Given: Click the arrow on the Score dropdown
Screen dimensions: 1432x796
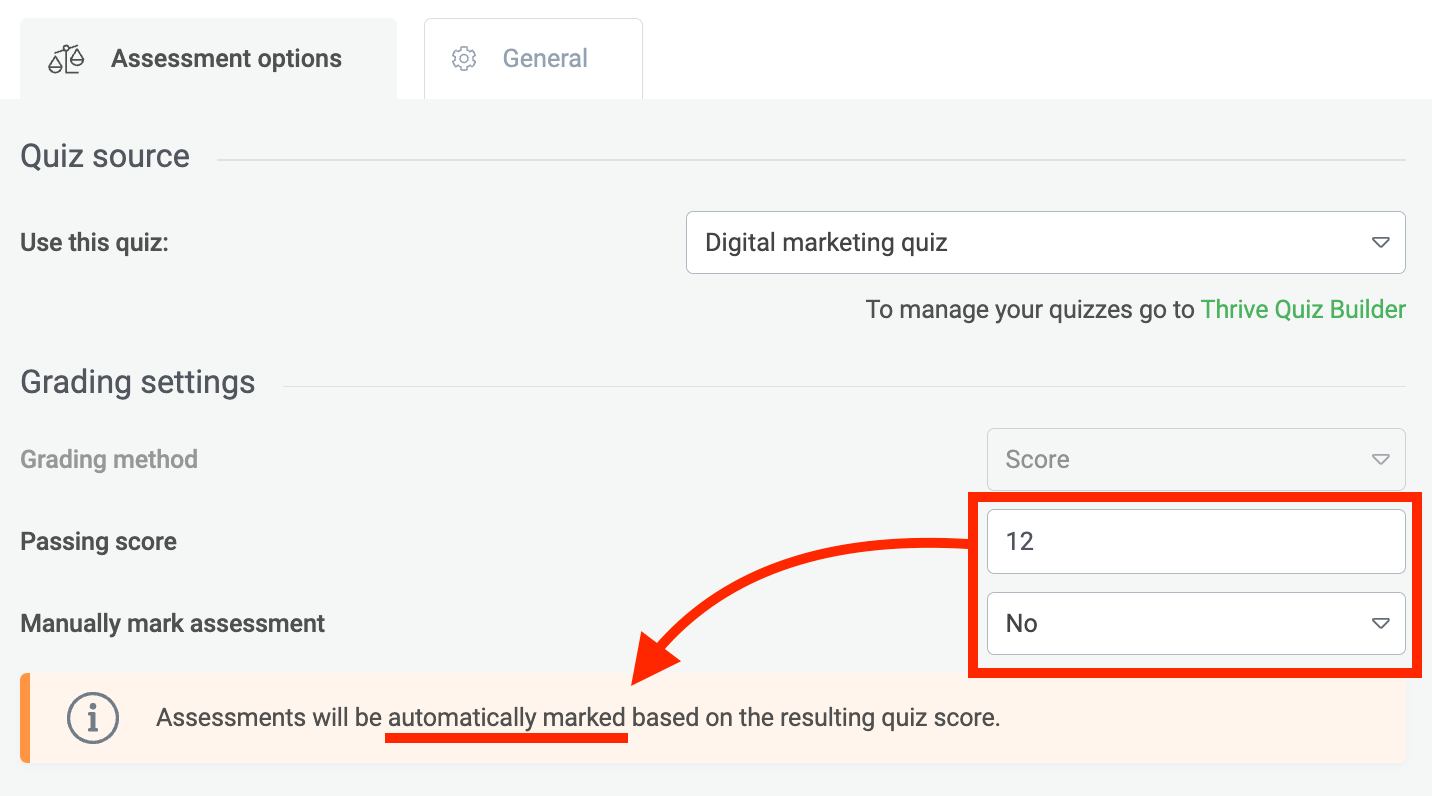Looking at the screenshot, I should pos(1380,459).
